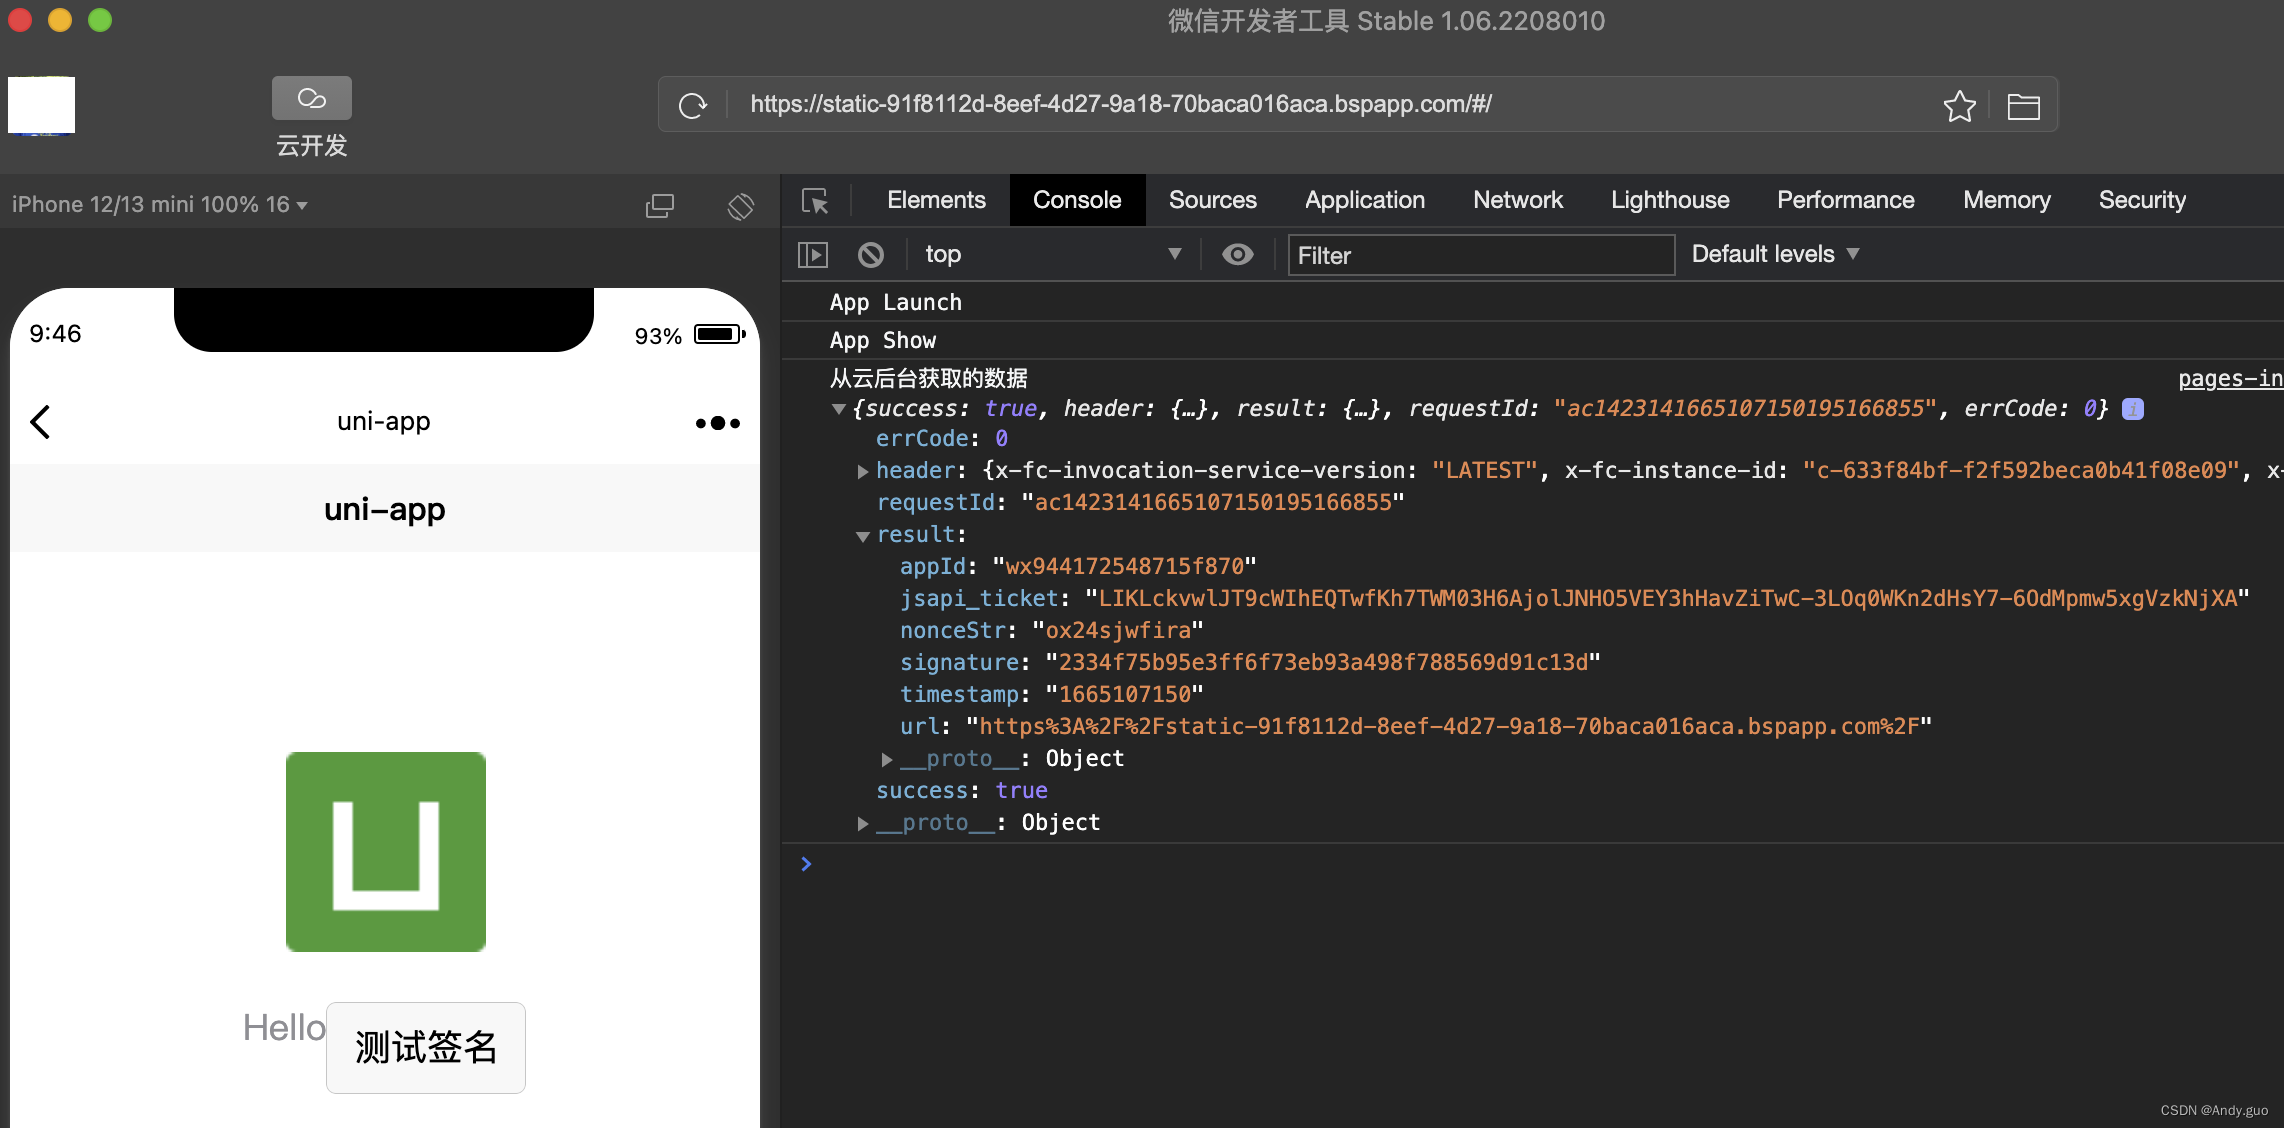Viewport: 2284px width, 1128px height.
Task: Reload the page with the refresh icon
Action: (x=692, y=105)
